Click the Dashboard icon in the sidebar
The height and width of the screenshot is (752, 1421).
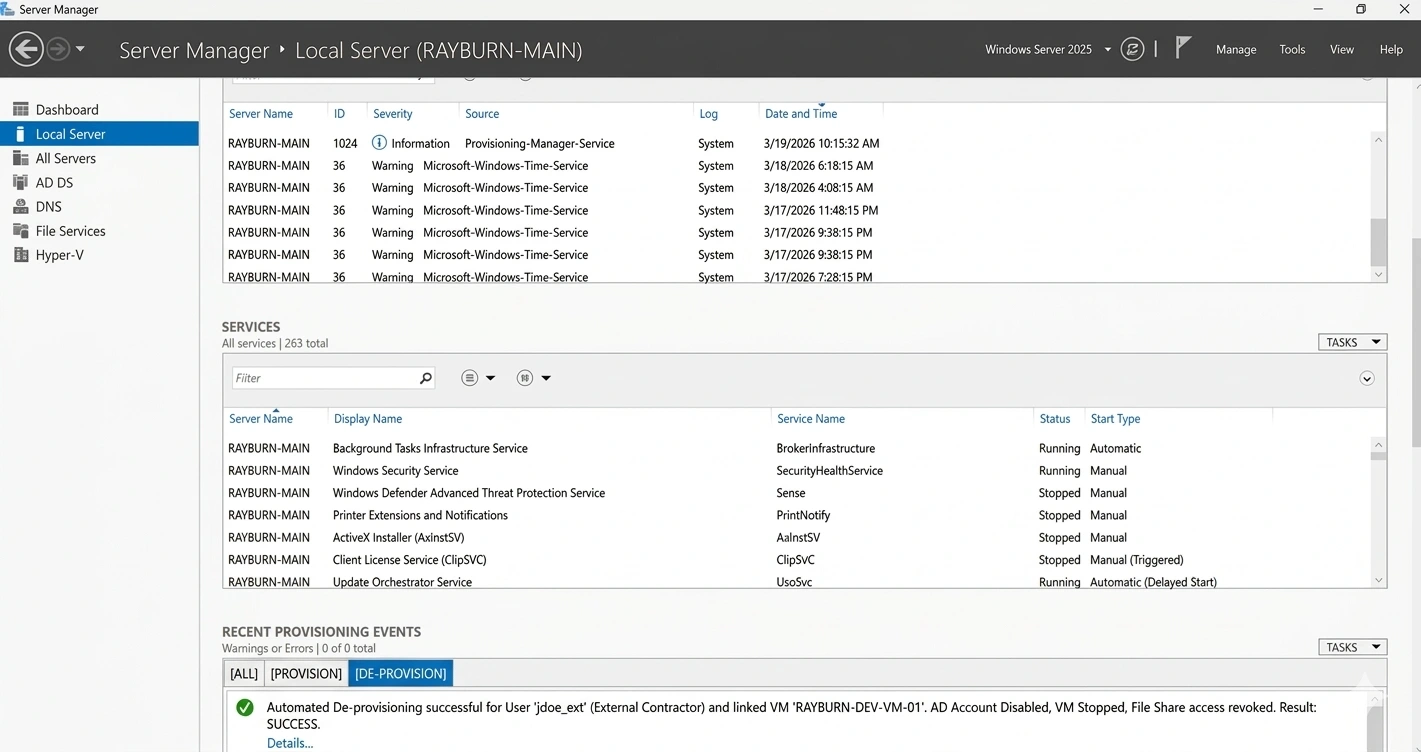[20, 110]
